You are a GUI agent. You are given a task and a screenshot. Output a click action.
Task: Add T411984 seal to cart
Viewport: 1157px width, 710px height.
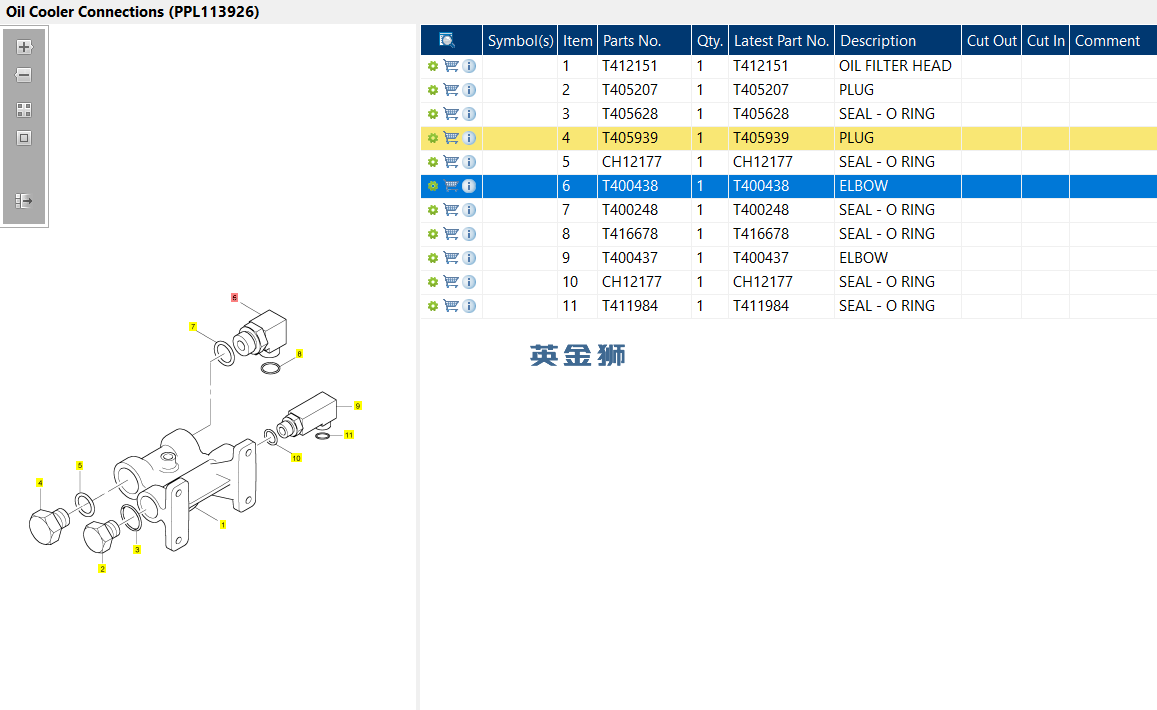451,306
